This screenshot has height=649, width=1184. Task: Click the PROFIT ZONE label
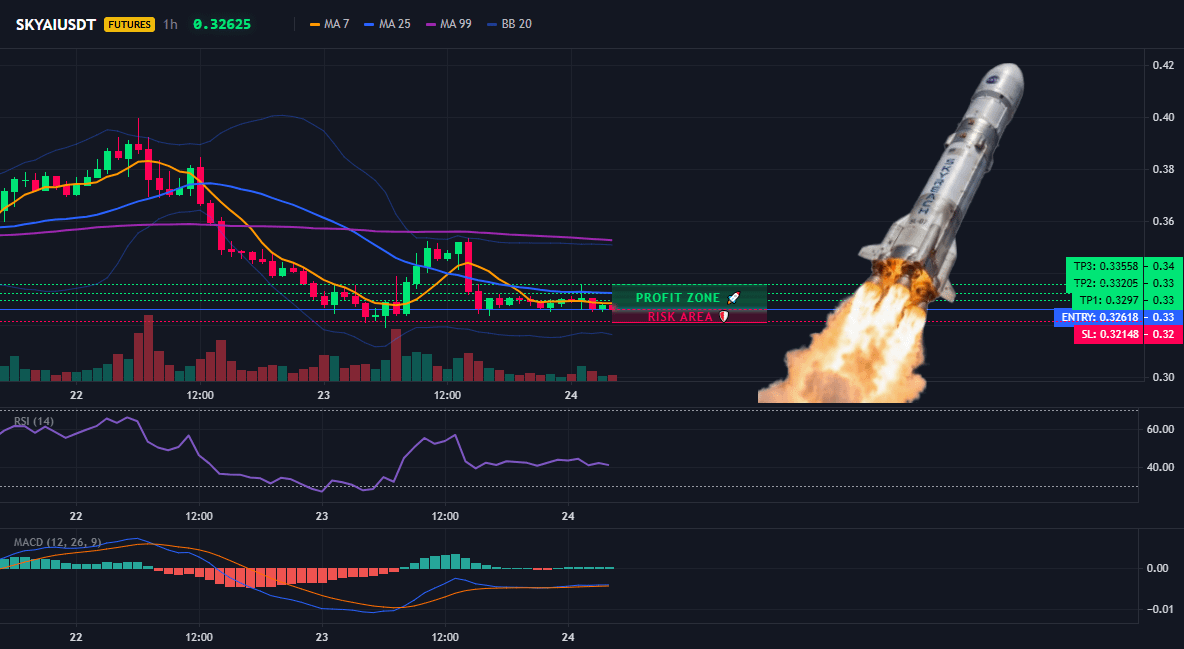pyautogui.click(x=677, y=298)
